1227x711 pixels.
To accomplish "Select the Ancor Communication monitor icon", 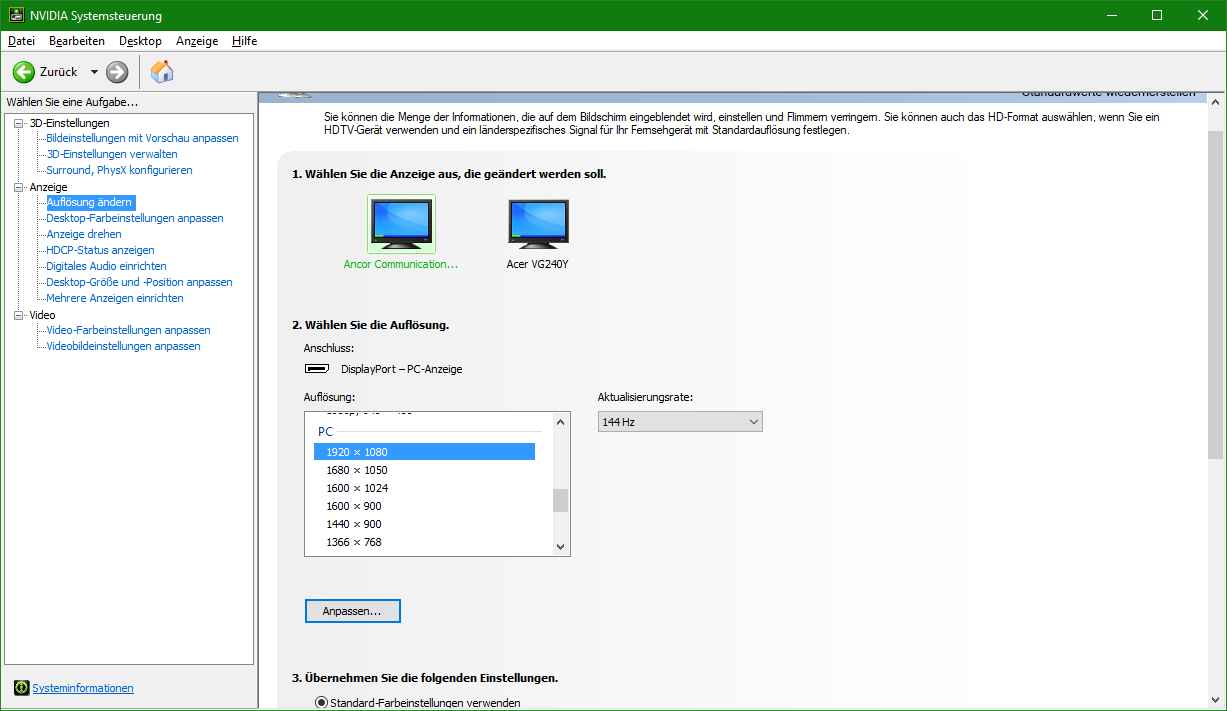I will tap(401, 224).
